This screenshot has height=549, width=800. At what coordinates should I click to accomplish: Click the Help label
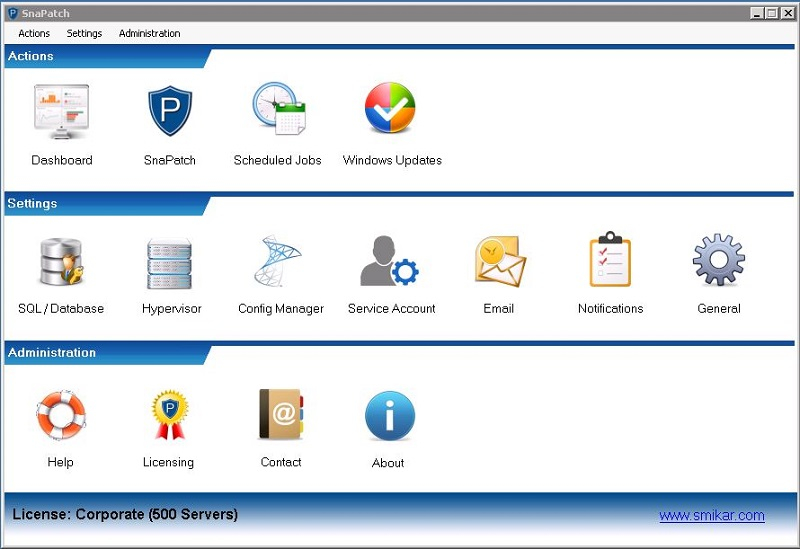click(x=60, y=462)
